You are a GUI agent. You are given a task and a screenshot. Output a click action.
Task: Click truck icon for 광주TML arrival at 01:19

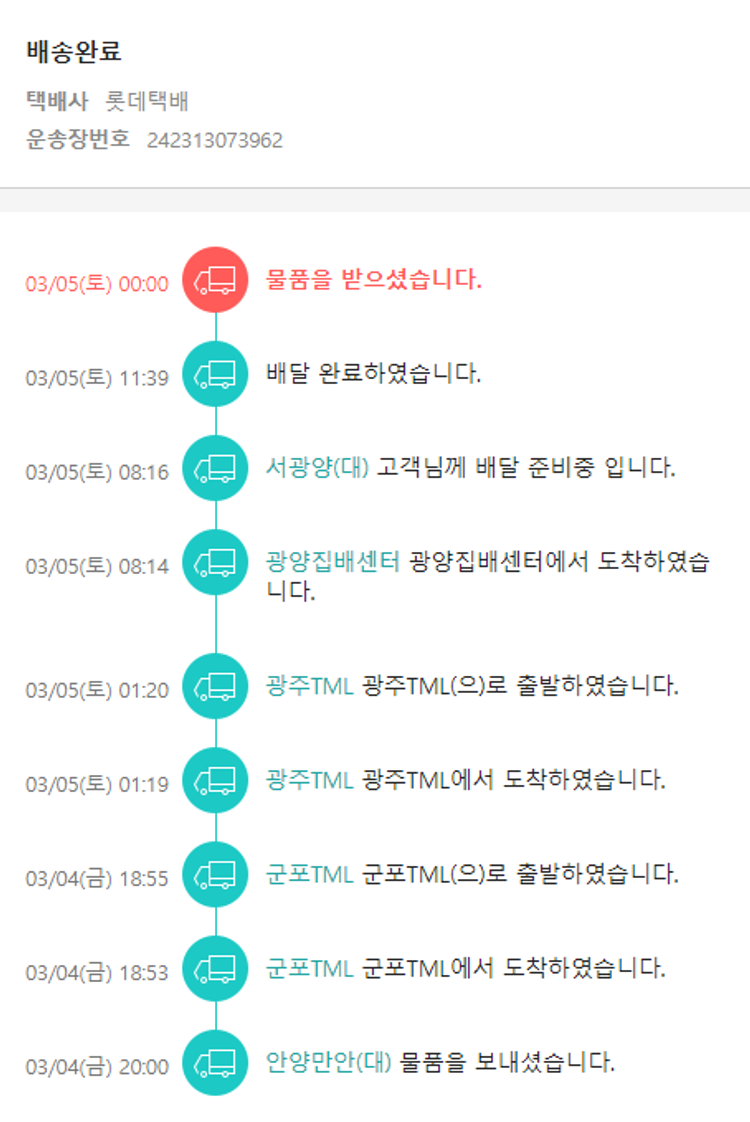coord(215,780)
